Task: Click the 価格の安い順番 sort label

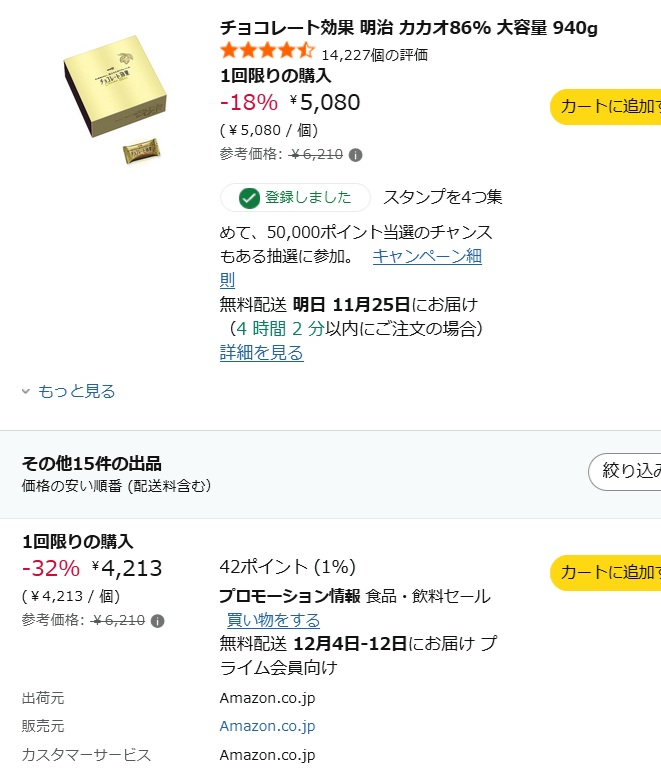Action: coord(116,486)
